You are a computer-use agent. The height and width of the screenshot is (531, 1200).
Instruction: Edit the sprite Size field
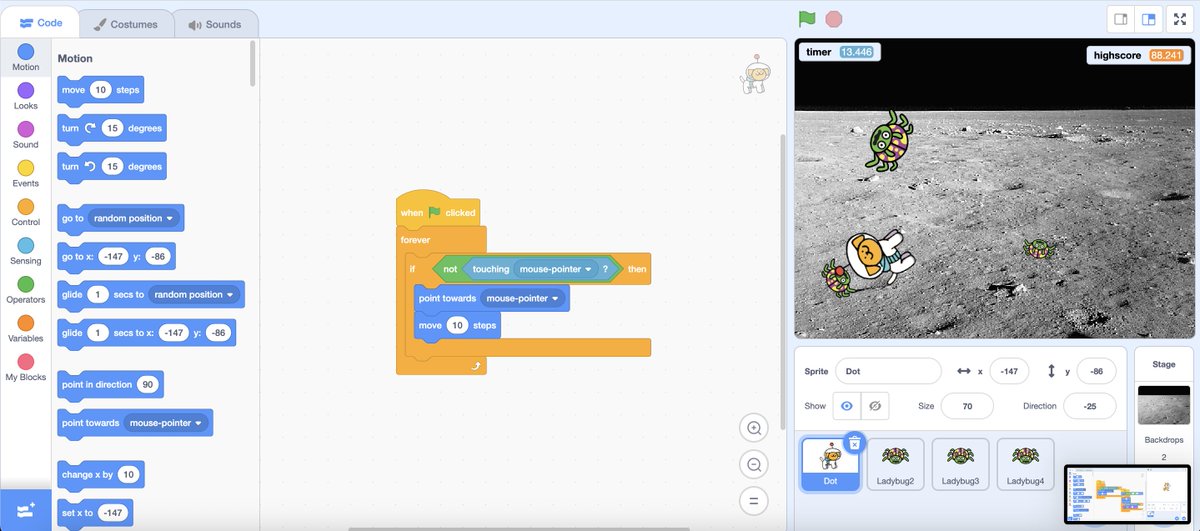coord(966,406)
